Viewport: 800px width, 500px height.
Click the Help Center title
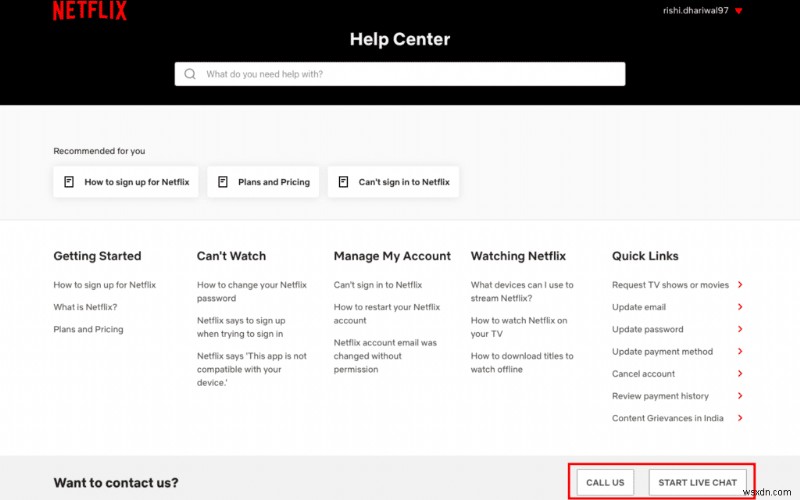click(400, 39)
